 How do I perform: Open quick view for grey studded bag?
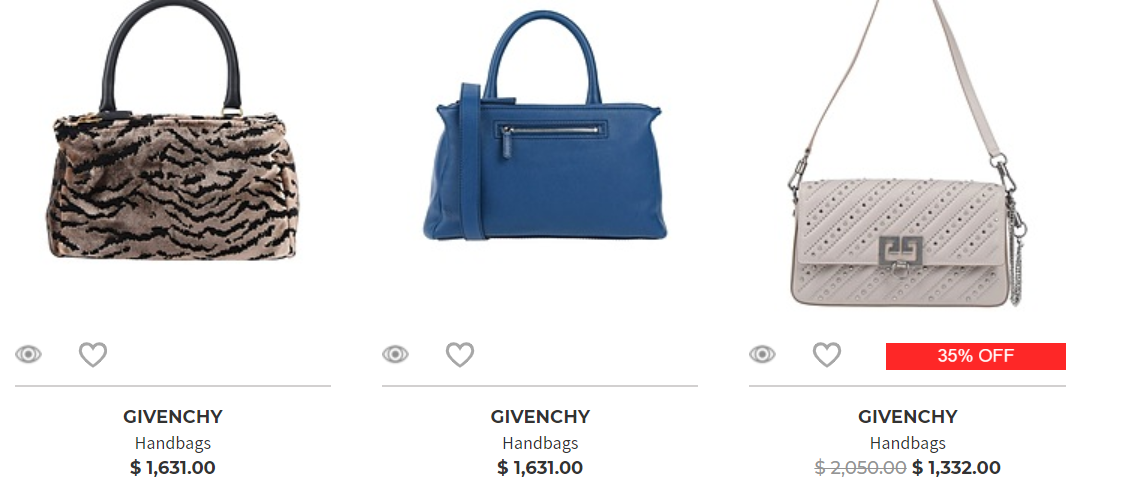click(x=762, y=355)
